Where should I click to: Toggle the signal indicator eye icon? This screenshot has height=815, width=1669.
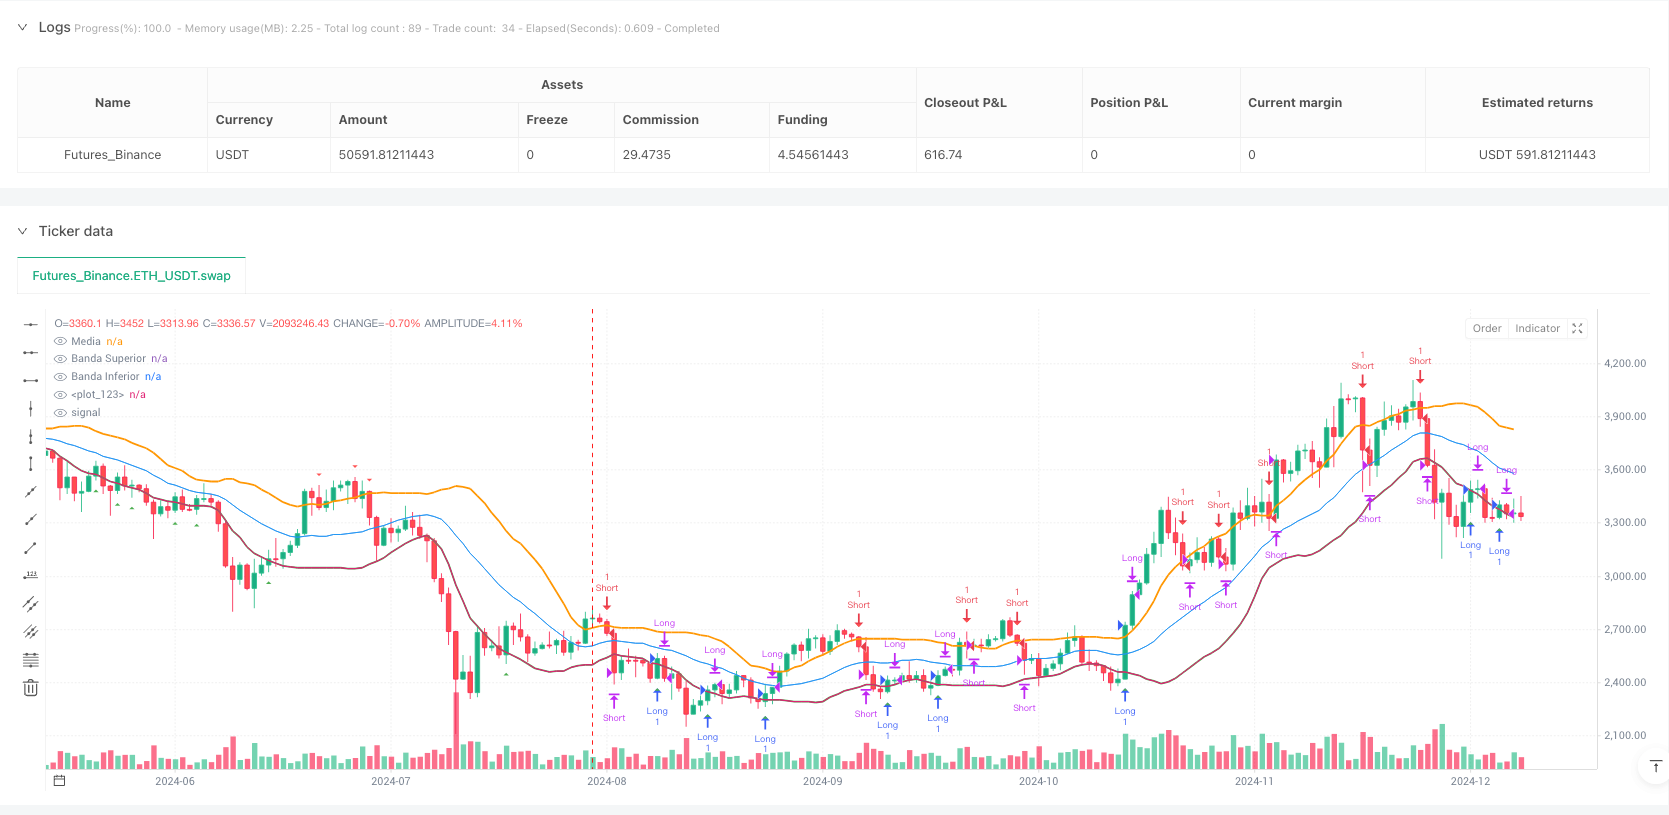[x=61, y=413]
